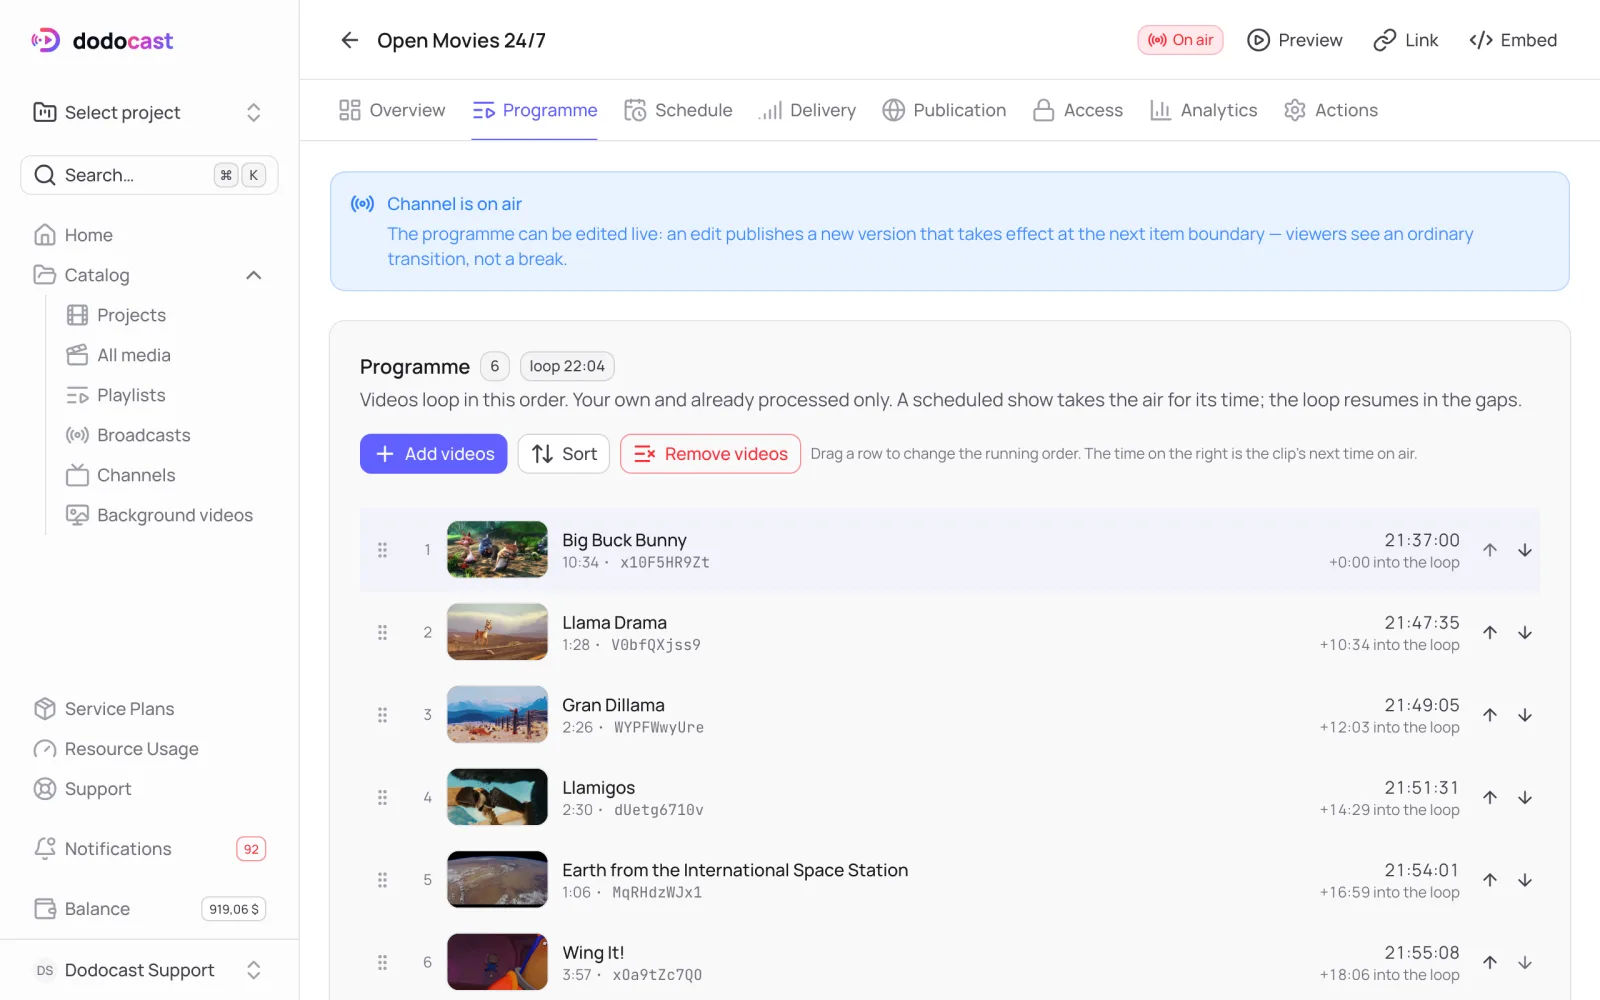
Task: Go back using the left arrow icon
Action: (x=349, y=40)
